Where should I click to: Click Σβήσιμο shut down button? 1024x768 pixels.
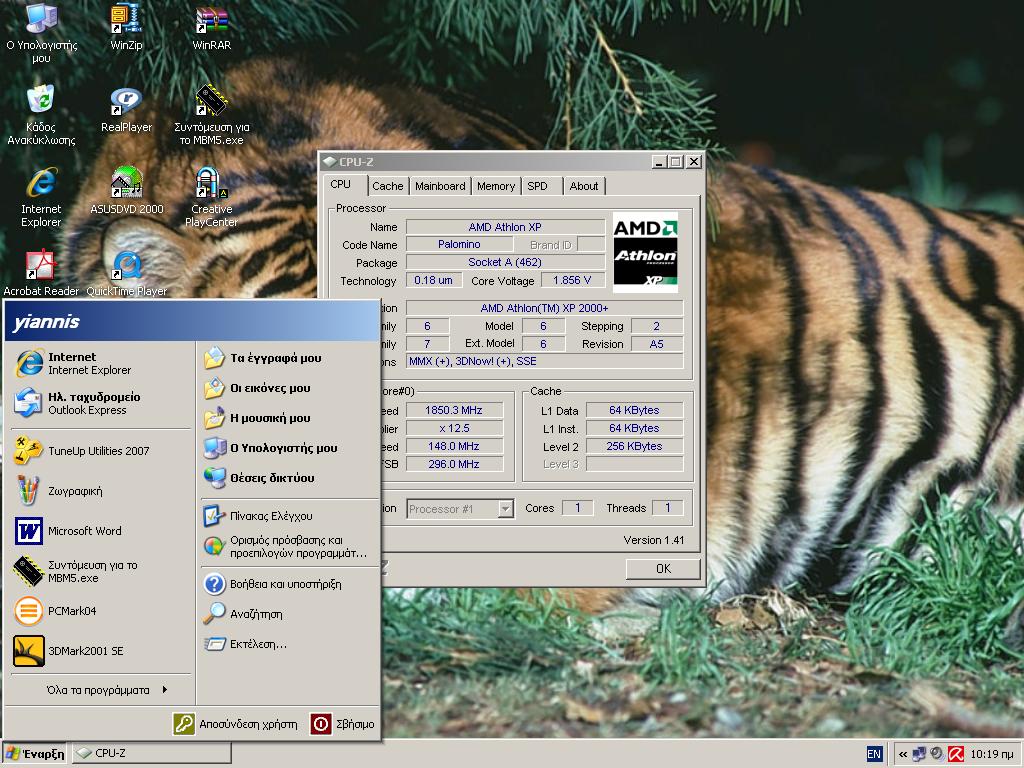click(x=342, y=724)
